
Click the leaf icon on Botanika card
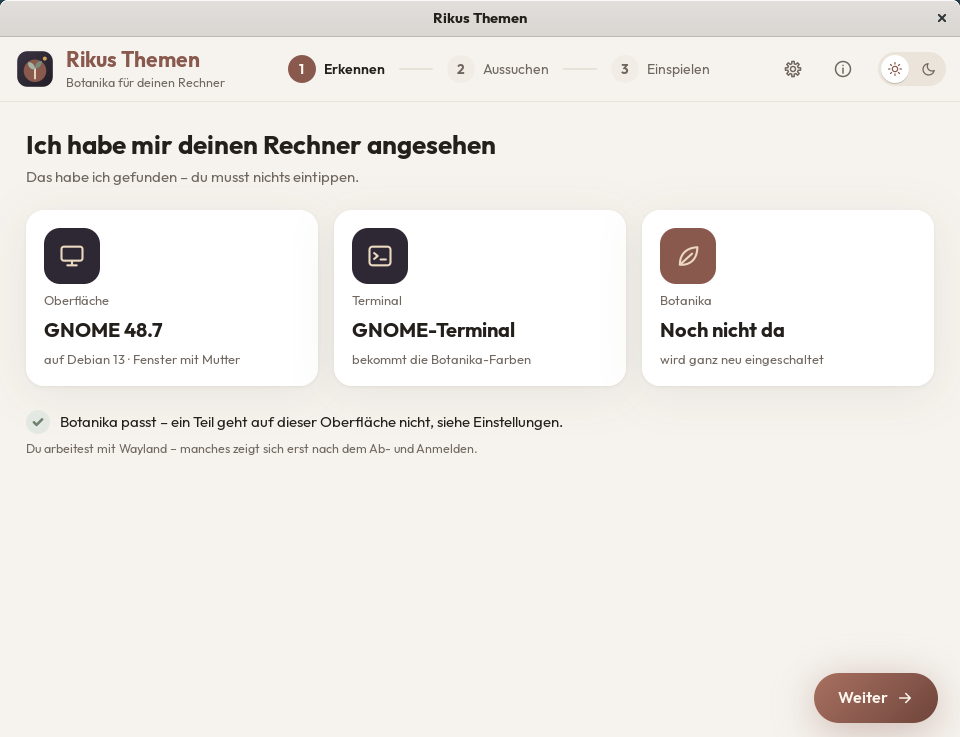point(688,256)
